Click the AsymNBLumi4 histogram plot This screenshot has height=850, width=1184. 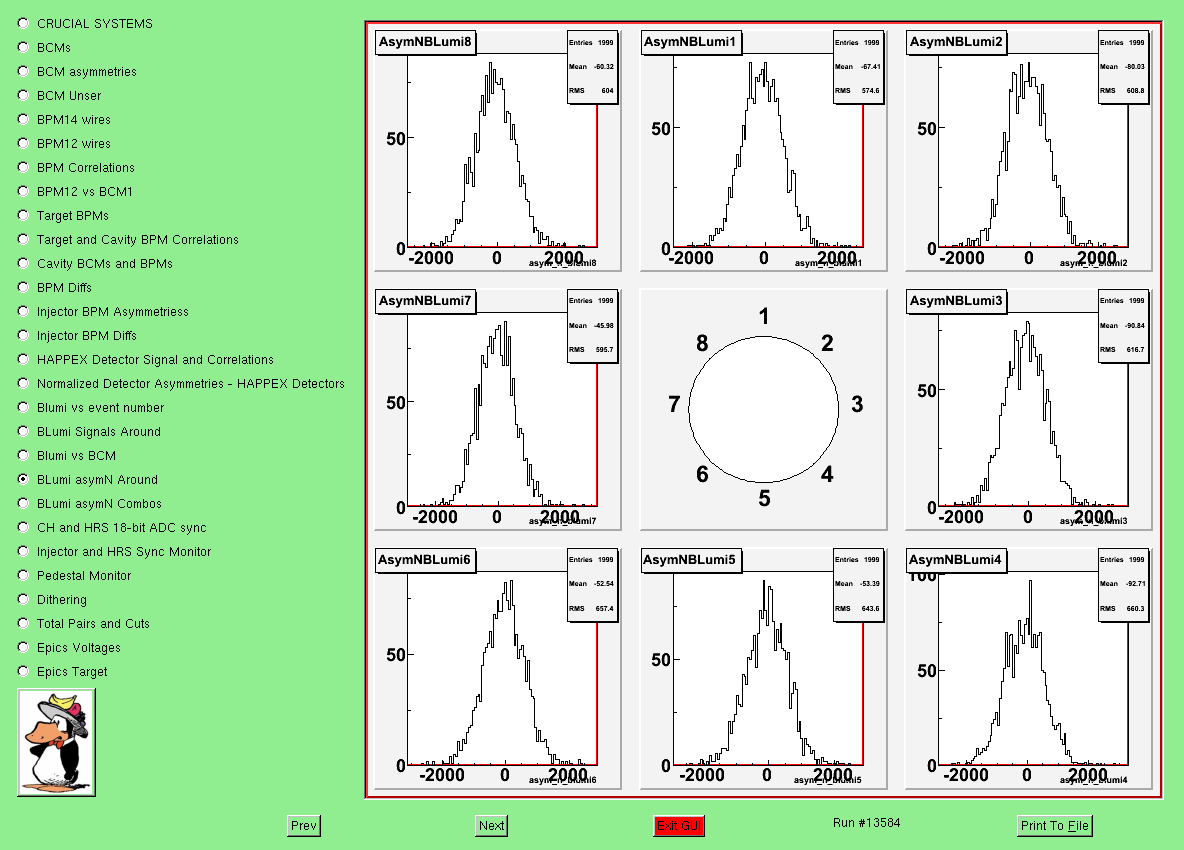1028,668
